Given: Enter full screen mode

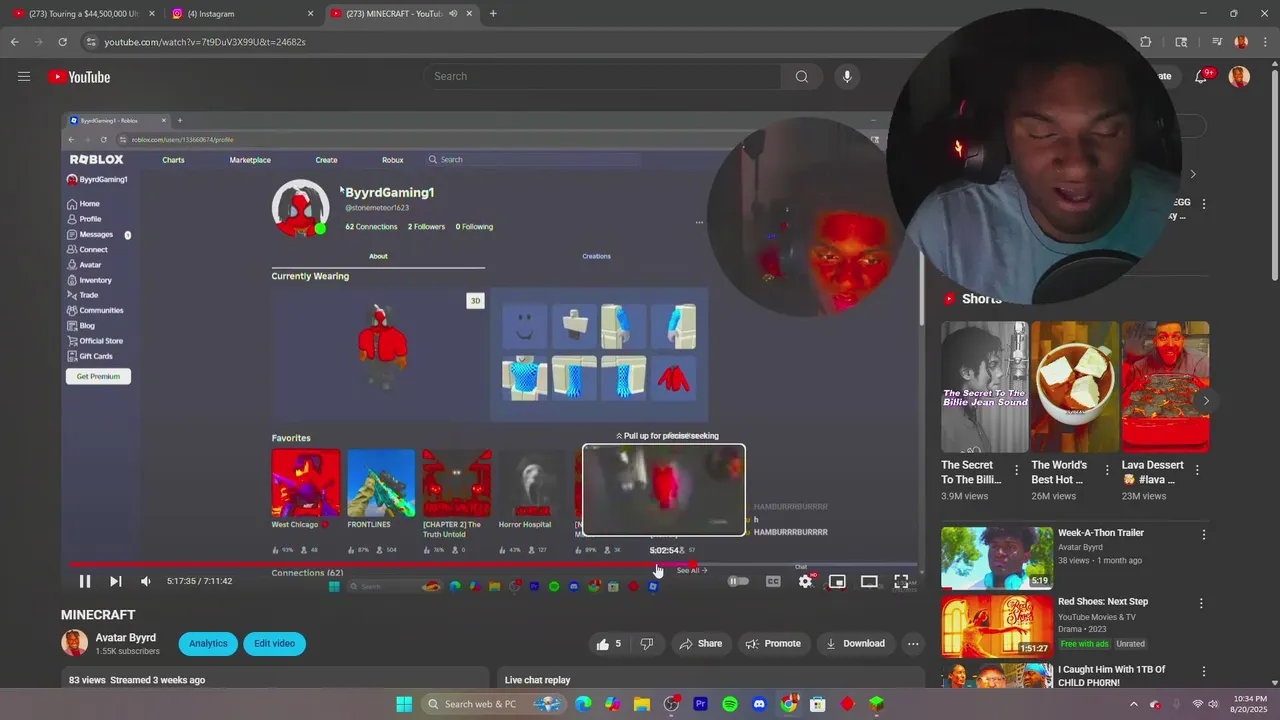Looking at the screenshot, I should [901, 581].
